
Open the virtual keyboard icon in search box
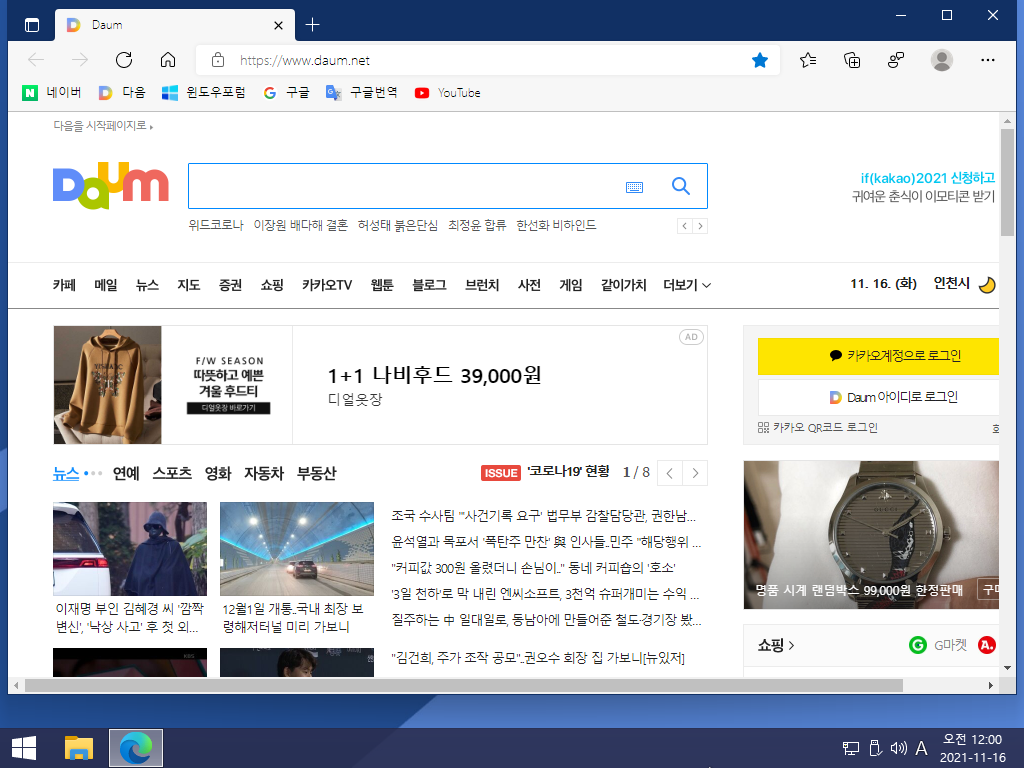[x=634, y=187]
